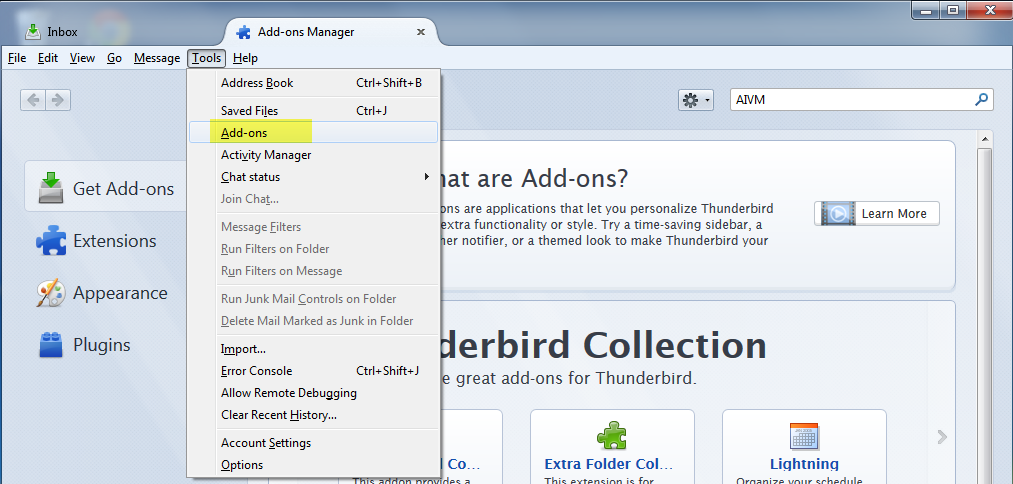Open the Edit menu
The width and height of the screenshot is (1013, 484).
point(48,58)
